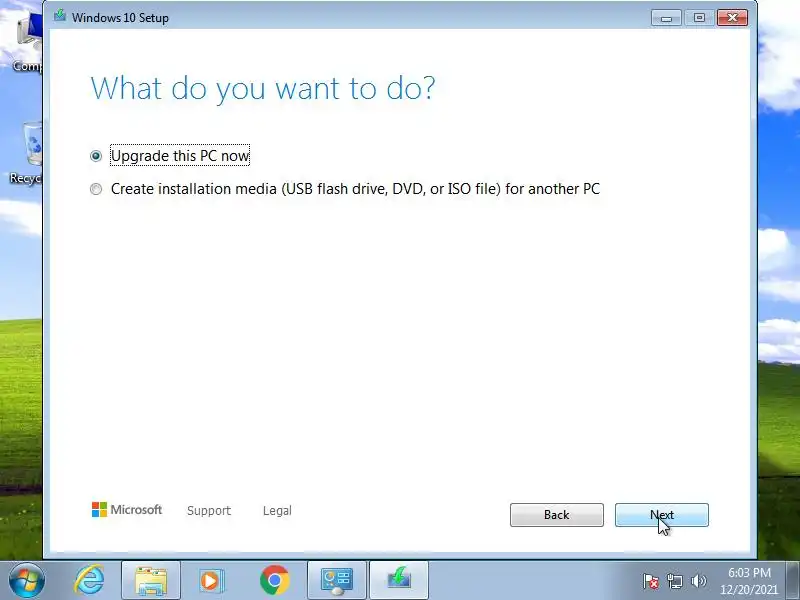
Task: Open the Action Center flag icon
Action: pos(651,581)
